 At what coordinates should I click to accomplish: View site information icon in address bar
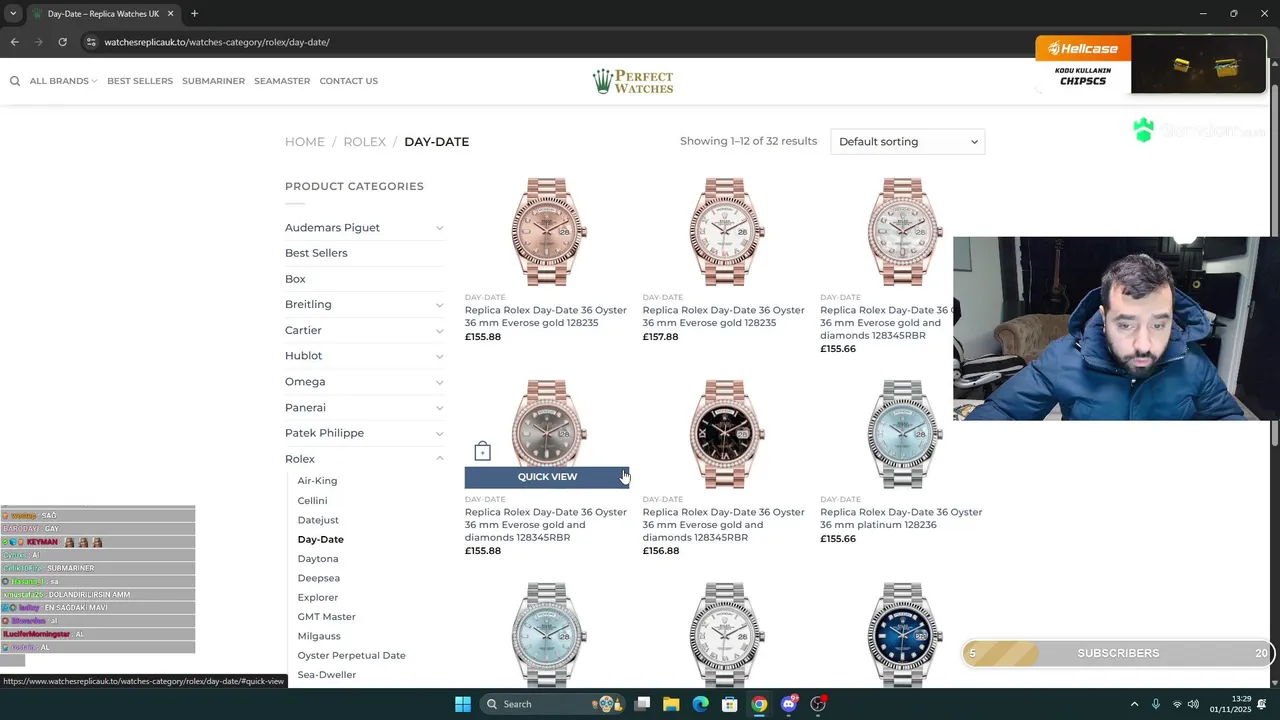pyautogui.click(x=91, y=42)
